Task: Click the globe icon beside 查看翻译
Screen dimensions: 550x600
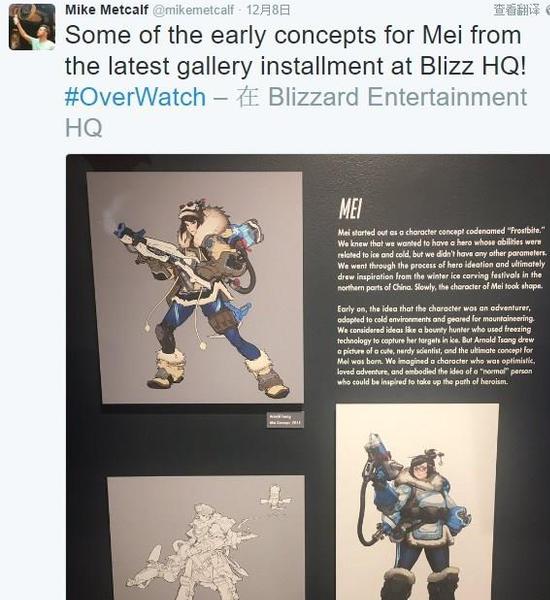Action: click(548, 10)
